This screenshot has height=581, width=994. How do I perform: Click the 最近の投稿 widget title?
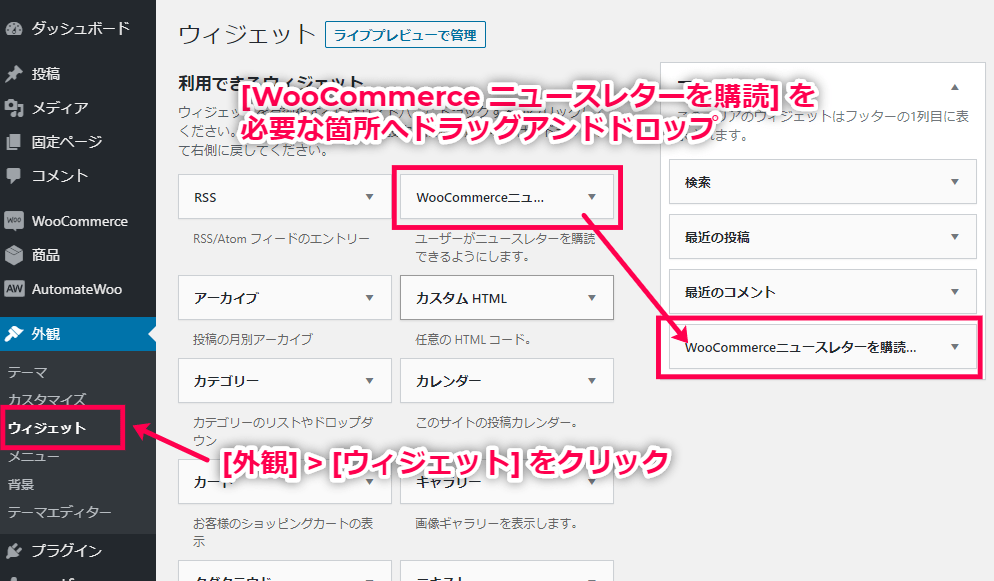(717, 238)
